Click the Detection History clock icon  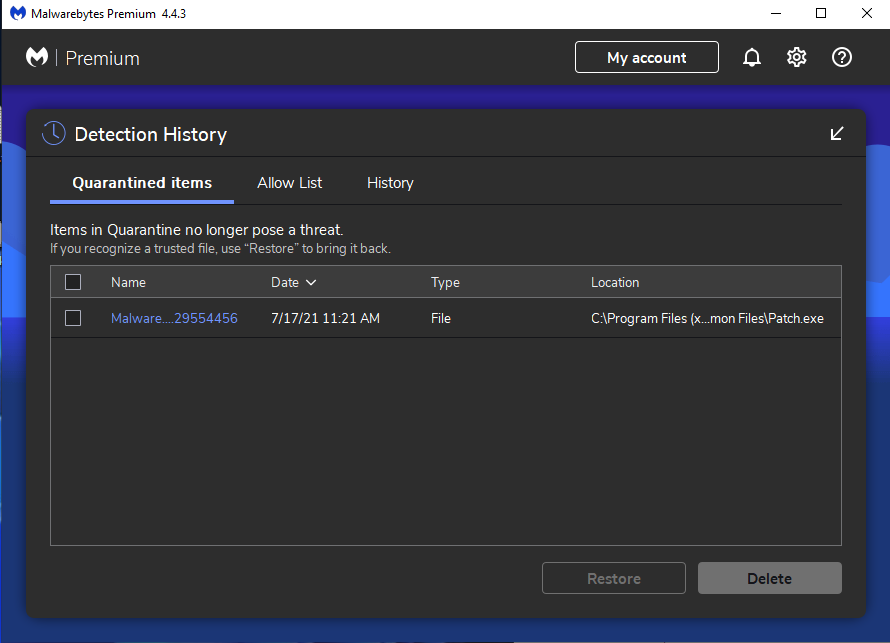point(54,133)
